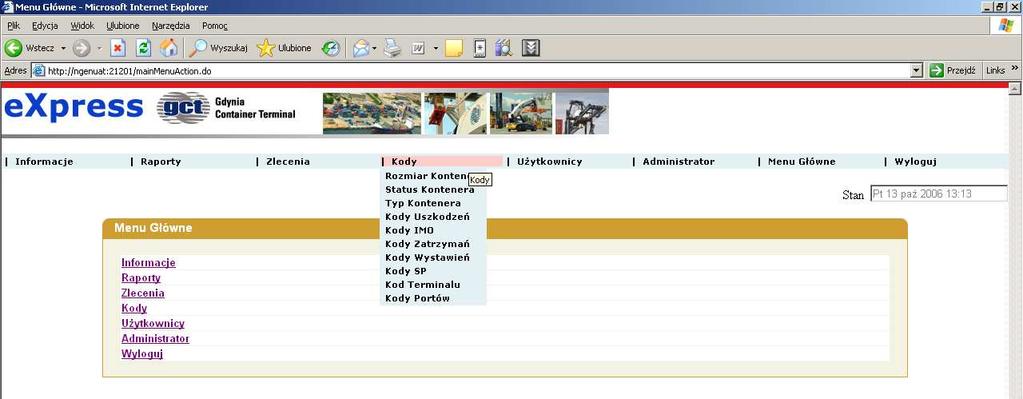The image size is (1023, 399).
Task: Click the gct Gdynia Container Terminal logo
Action: pos(226,108)
